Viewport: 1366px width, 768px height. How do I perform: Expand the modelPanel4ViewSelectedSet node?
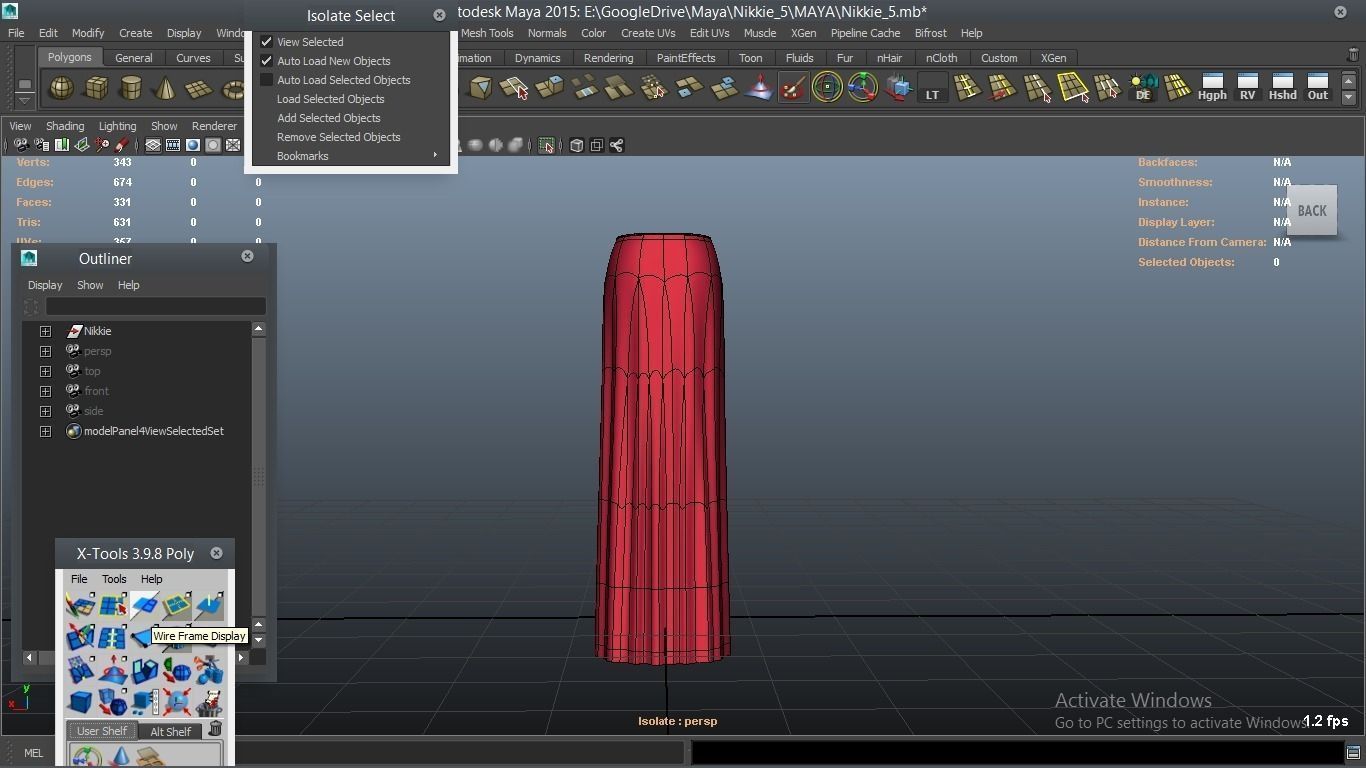click(45, 431)
